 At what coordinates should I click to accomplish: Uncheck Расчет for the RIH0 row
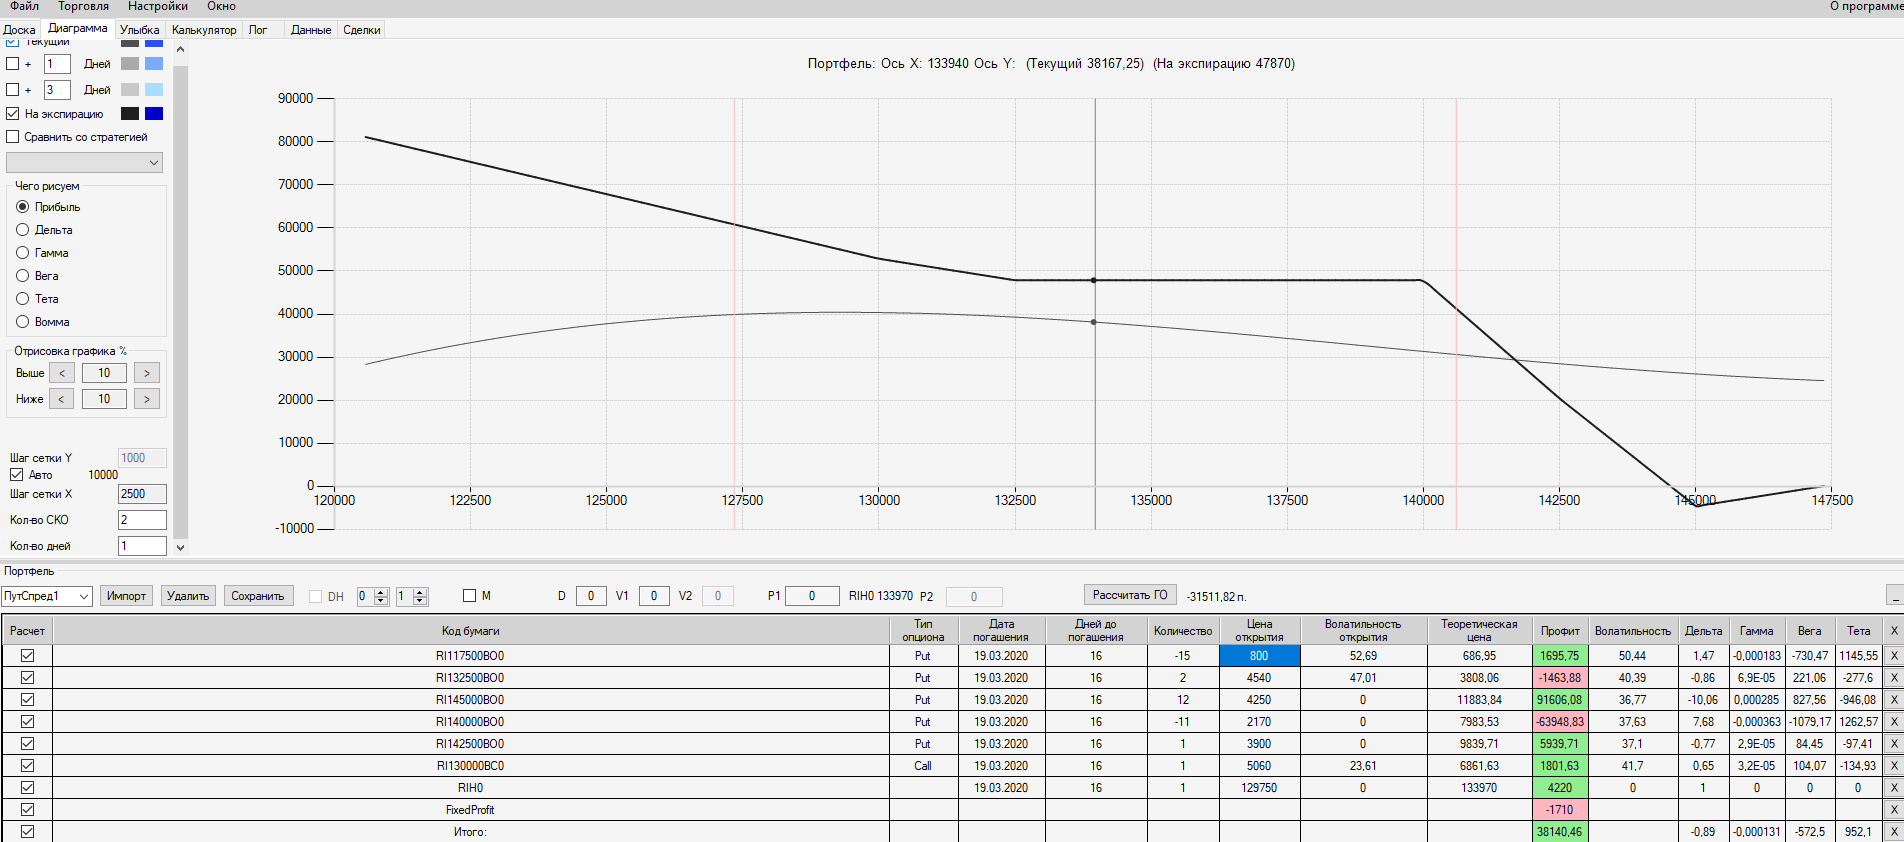27,788
